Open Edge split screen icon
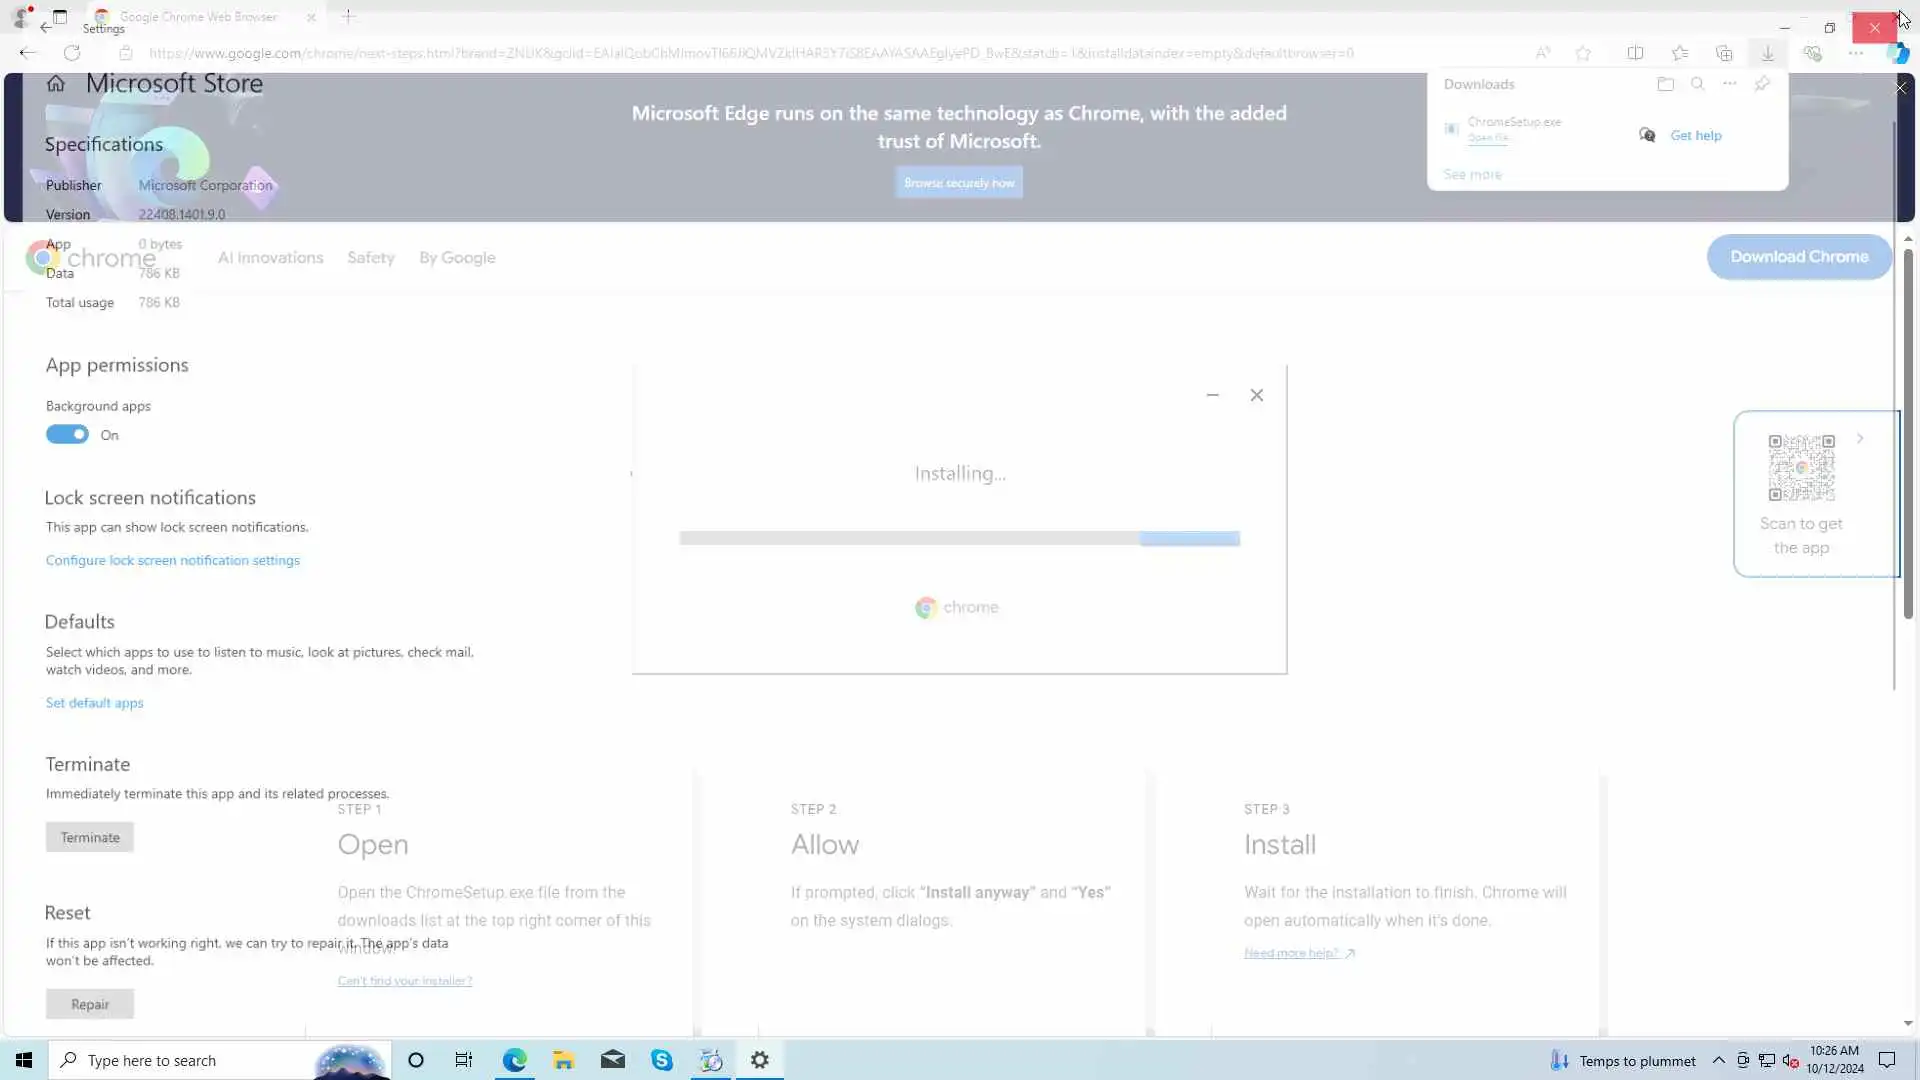Image resolution: width=1920 pixels, height=1080 pixels. (1635, 53)
